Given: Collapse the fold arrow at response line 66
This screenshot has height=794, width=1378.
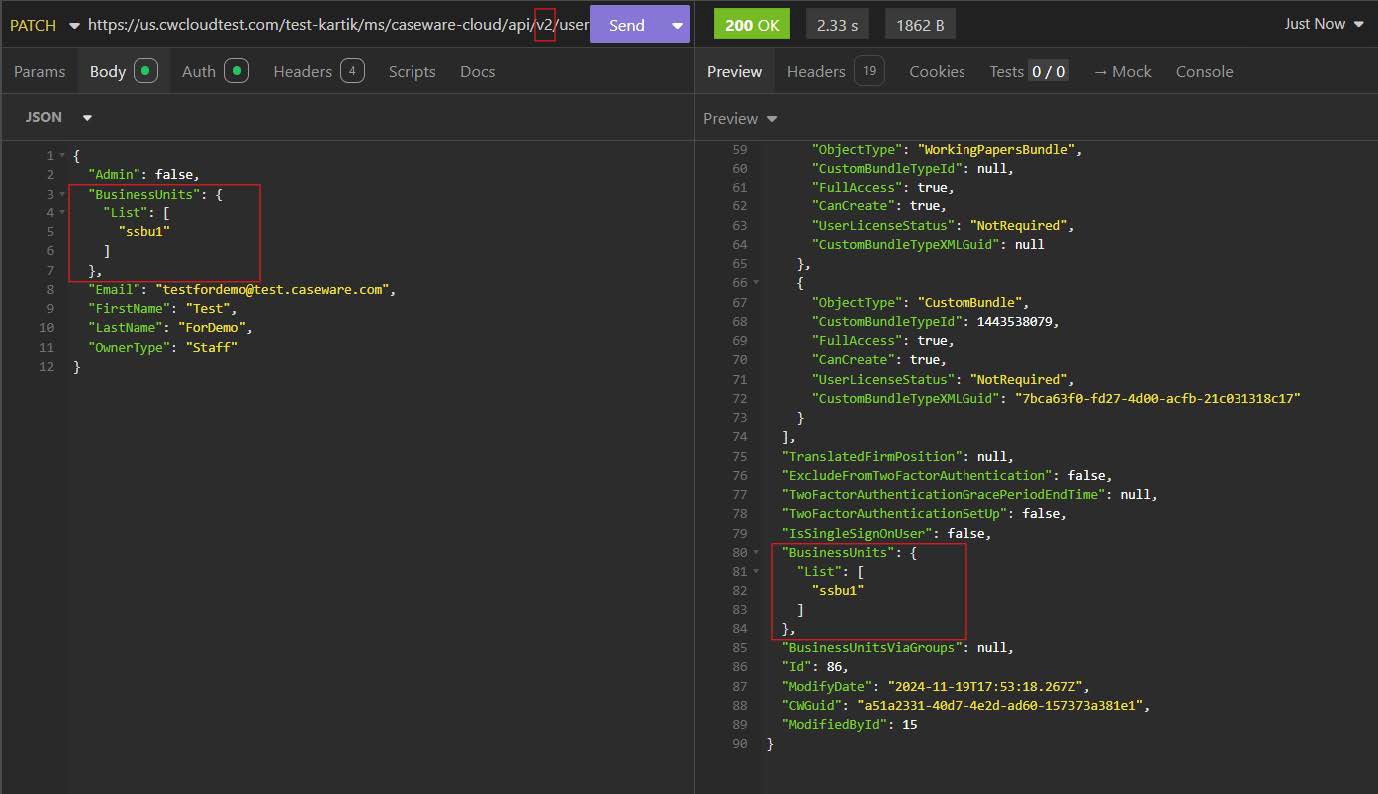Looking at the screenshot, I should tap(757, 283).
